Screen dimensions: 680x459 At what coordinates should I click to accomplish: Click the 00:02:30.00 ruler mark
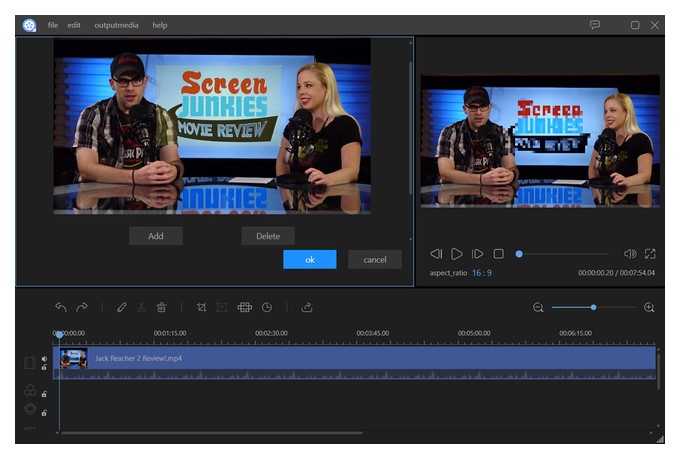tap(271, 333)
